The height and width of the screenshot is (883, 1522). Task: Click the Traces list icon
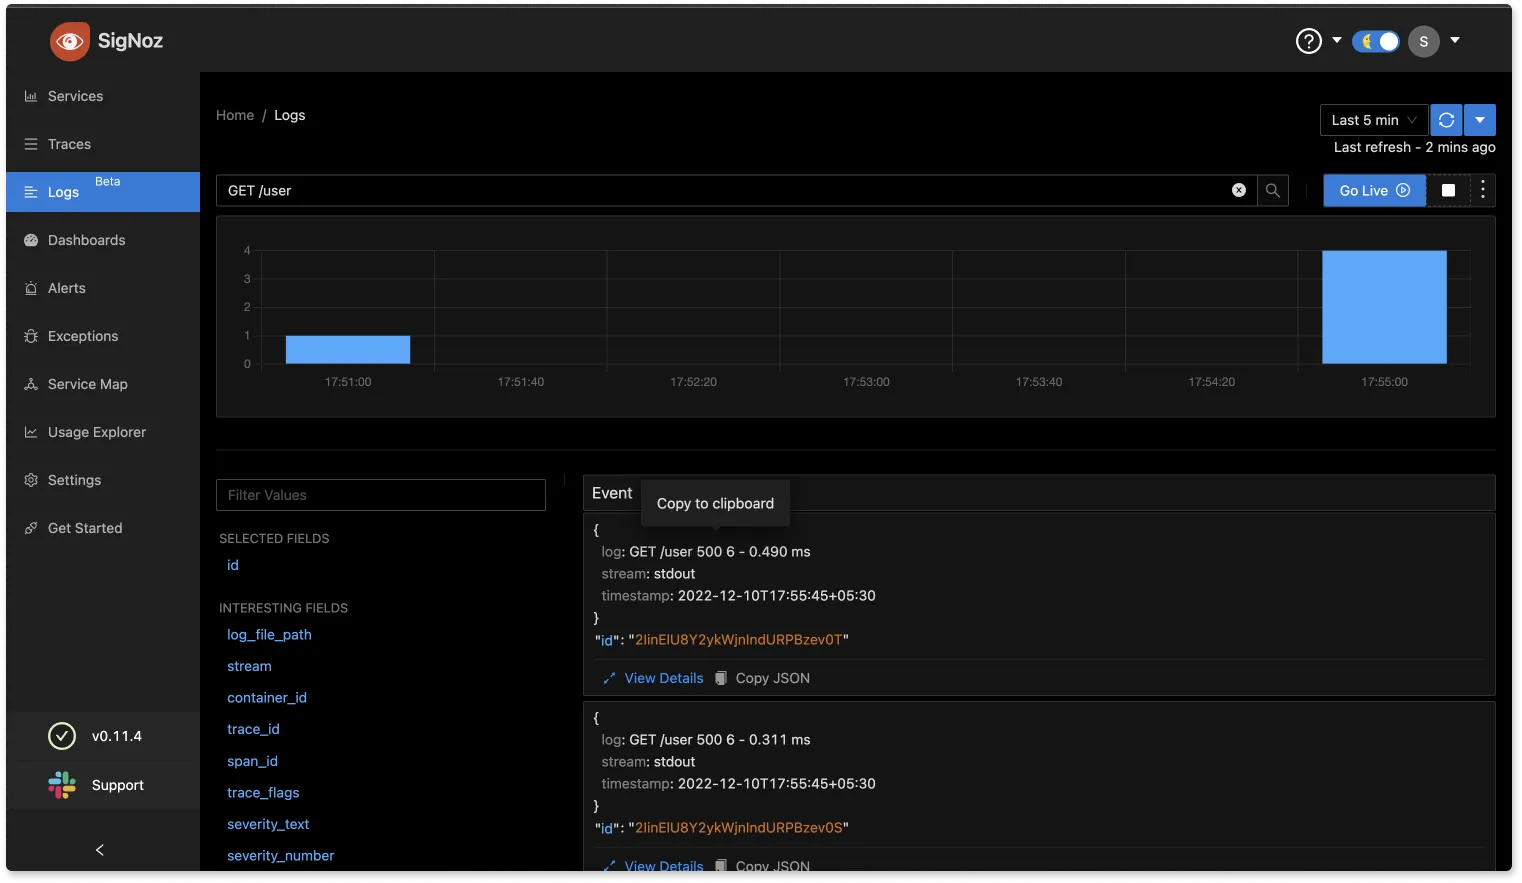31,144
